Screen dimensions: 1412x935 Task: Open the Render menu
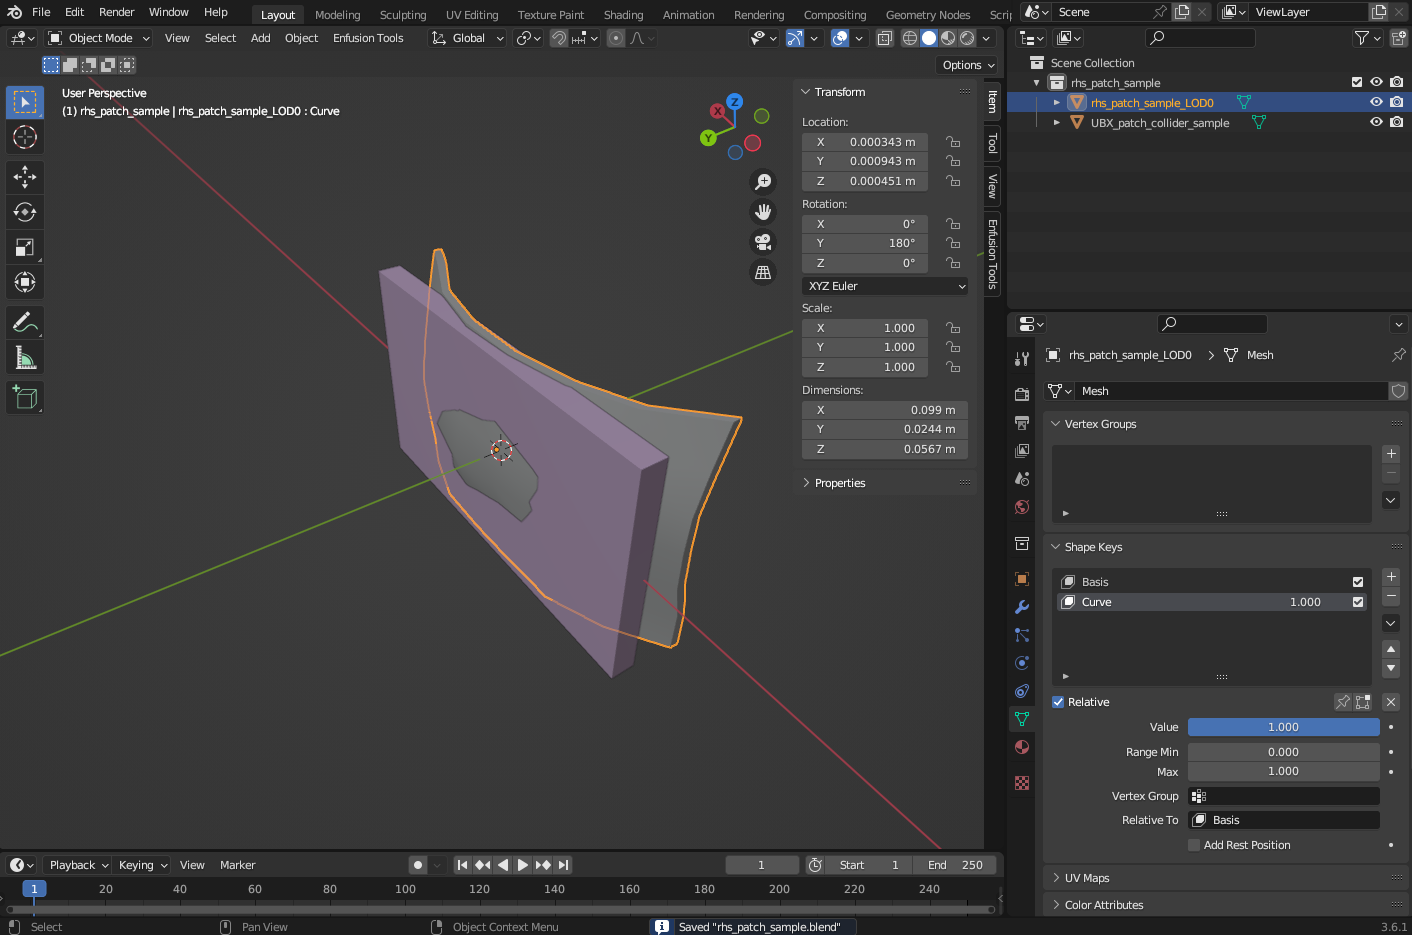pos(116,12)
